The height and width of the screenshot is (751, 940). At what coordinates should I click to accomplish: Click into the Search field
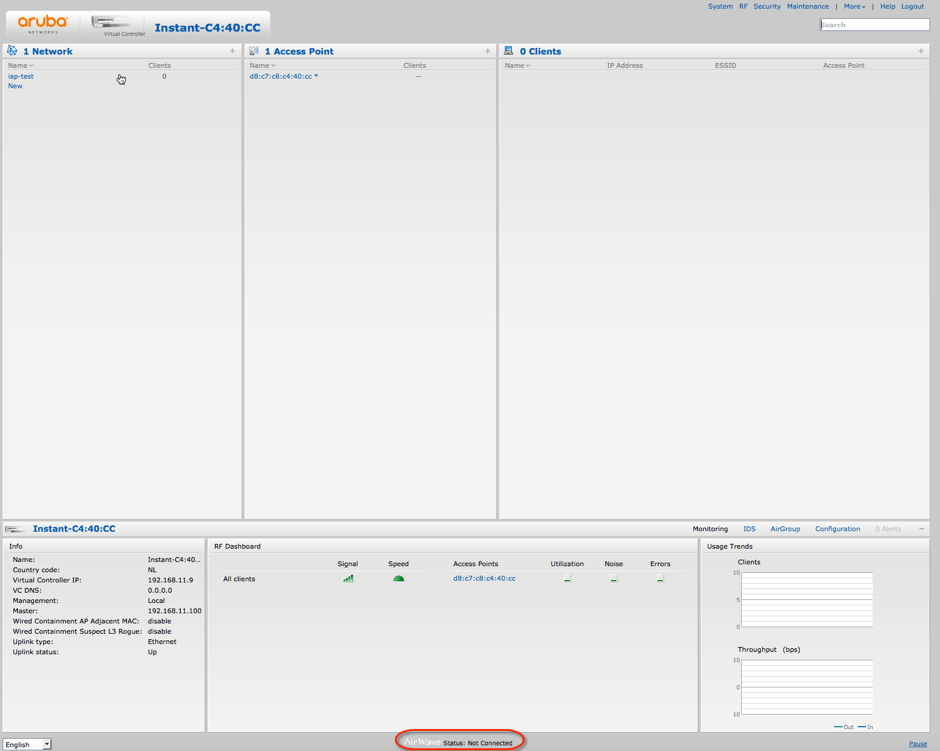pyautogui.click(x=874, y=25)
